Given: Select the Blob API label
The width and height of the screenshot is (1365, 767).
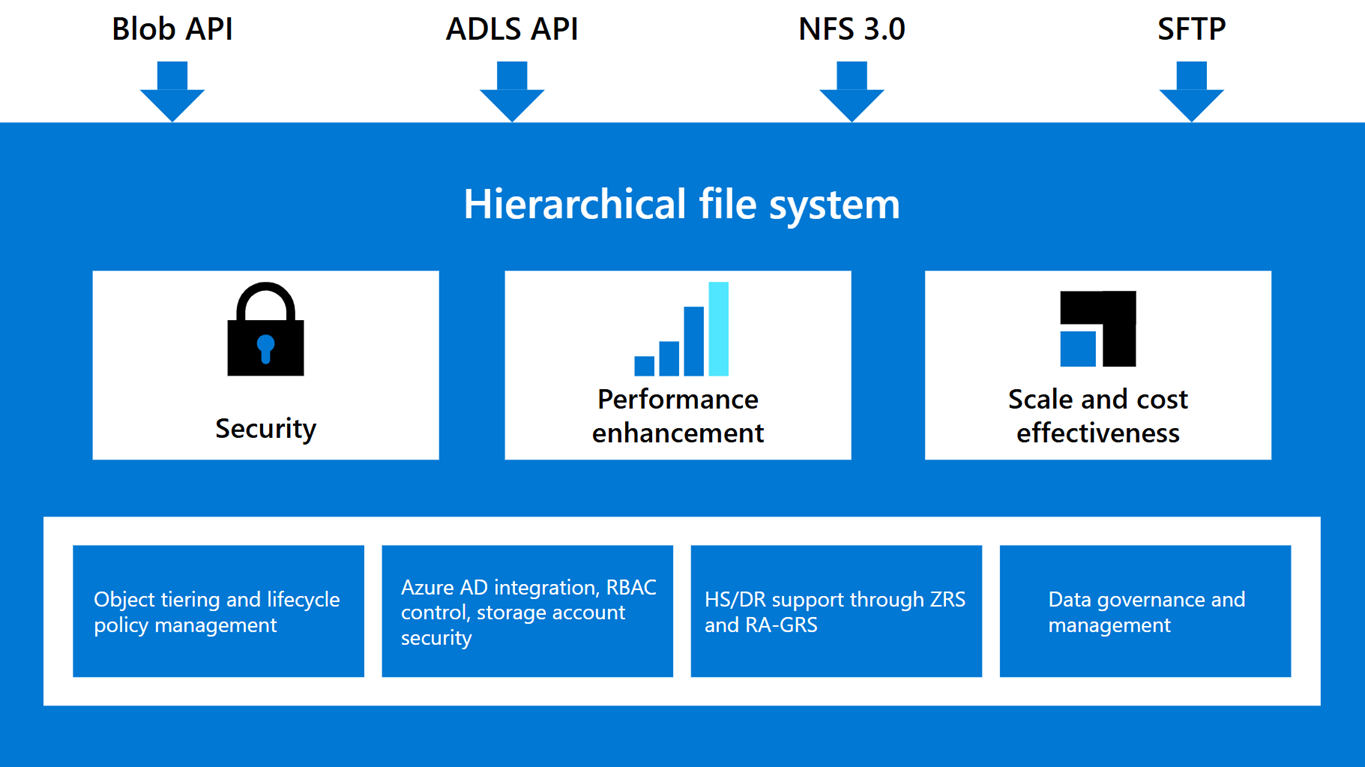Looking at the screenshot, I should point(172,29).
